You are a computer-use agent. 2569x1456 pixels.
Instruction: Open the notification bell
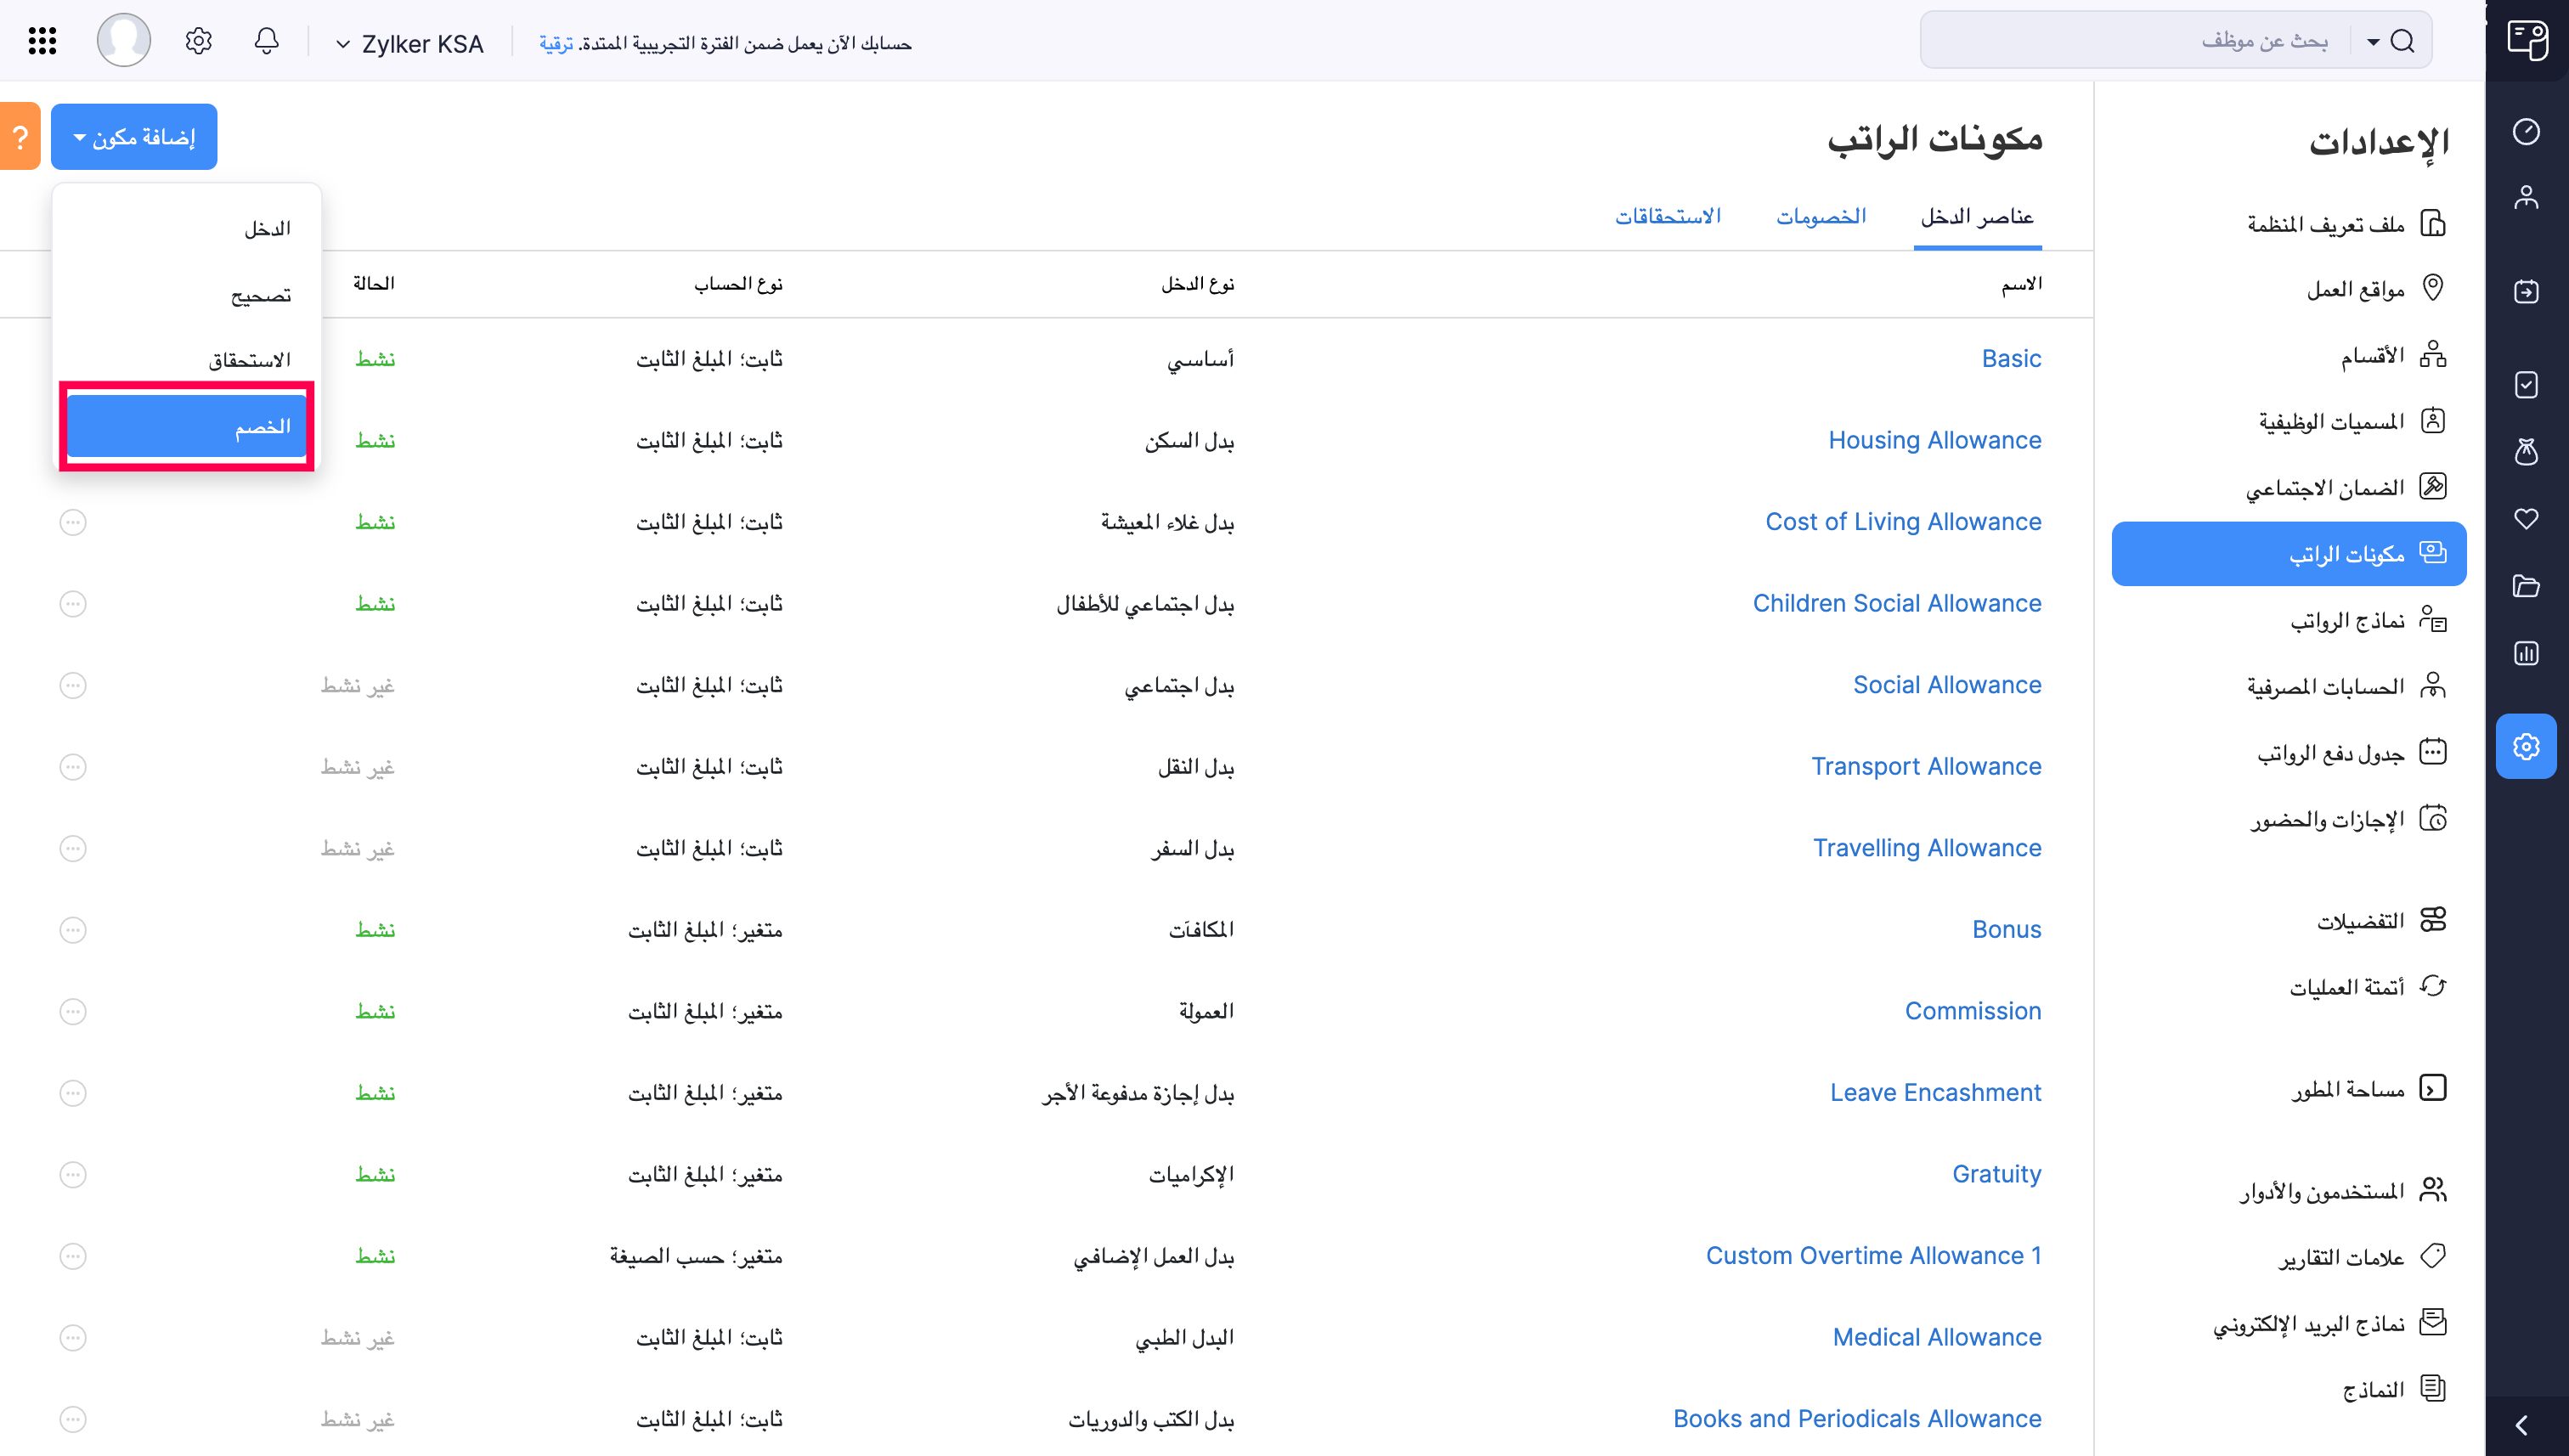tap(266, 40)
